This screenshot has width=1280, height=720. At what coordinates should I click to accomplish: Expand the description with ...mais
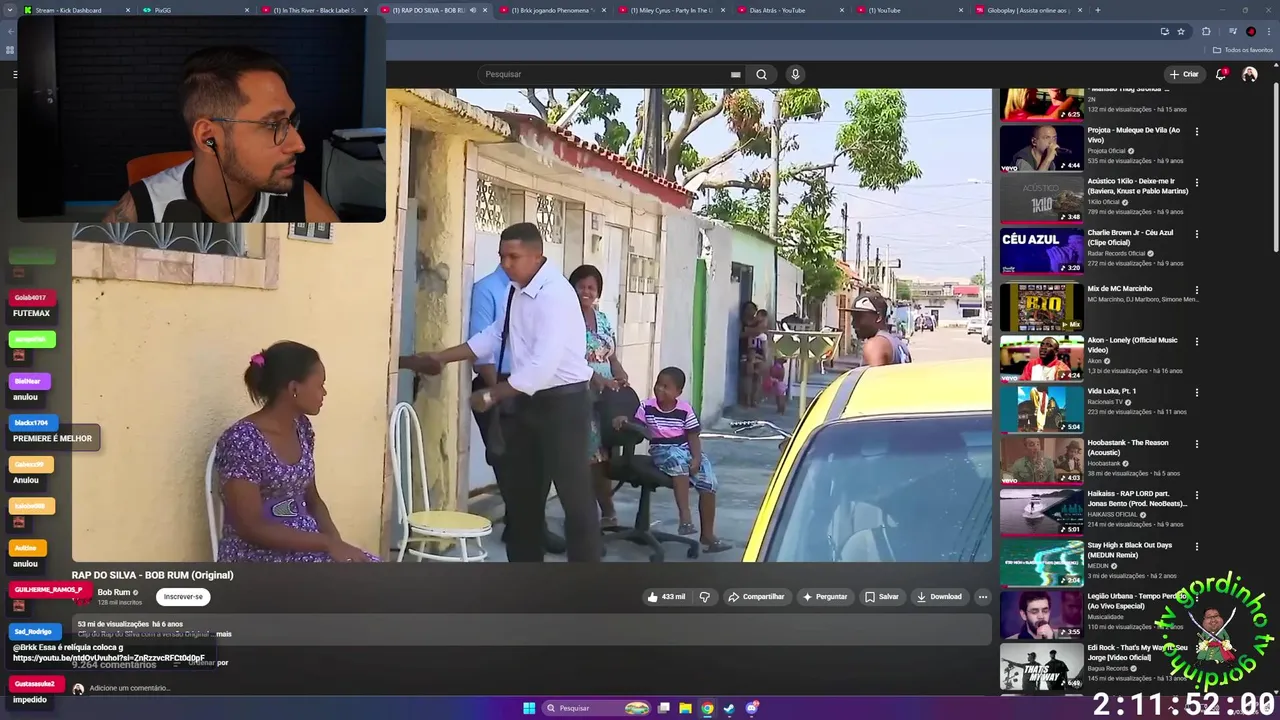[x=221, y=634]
